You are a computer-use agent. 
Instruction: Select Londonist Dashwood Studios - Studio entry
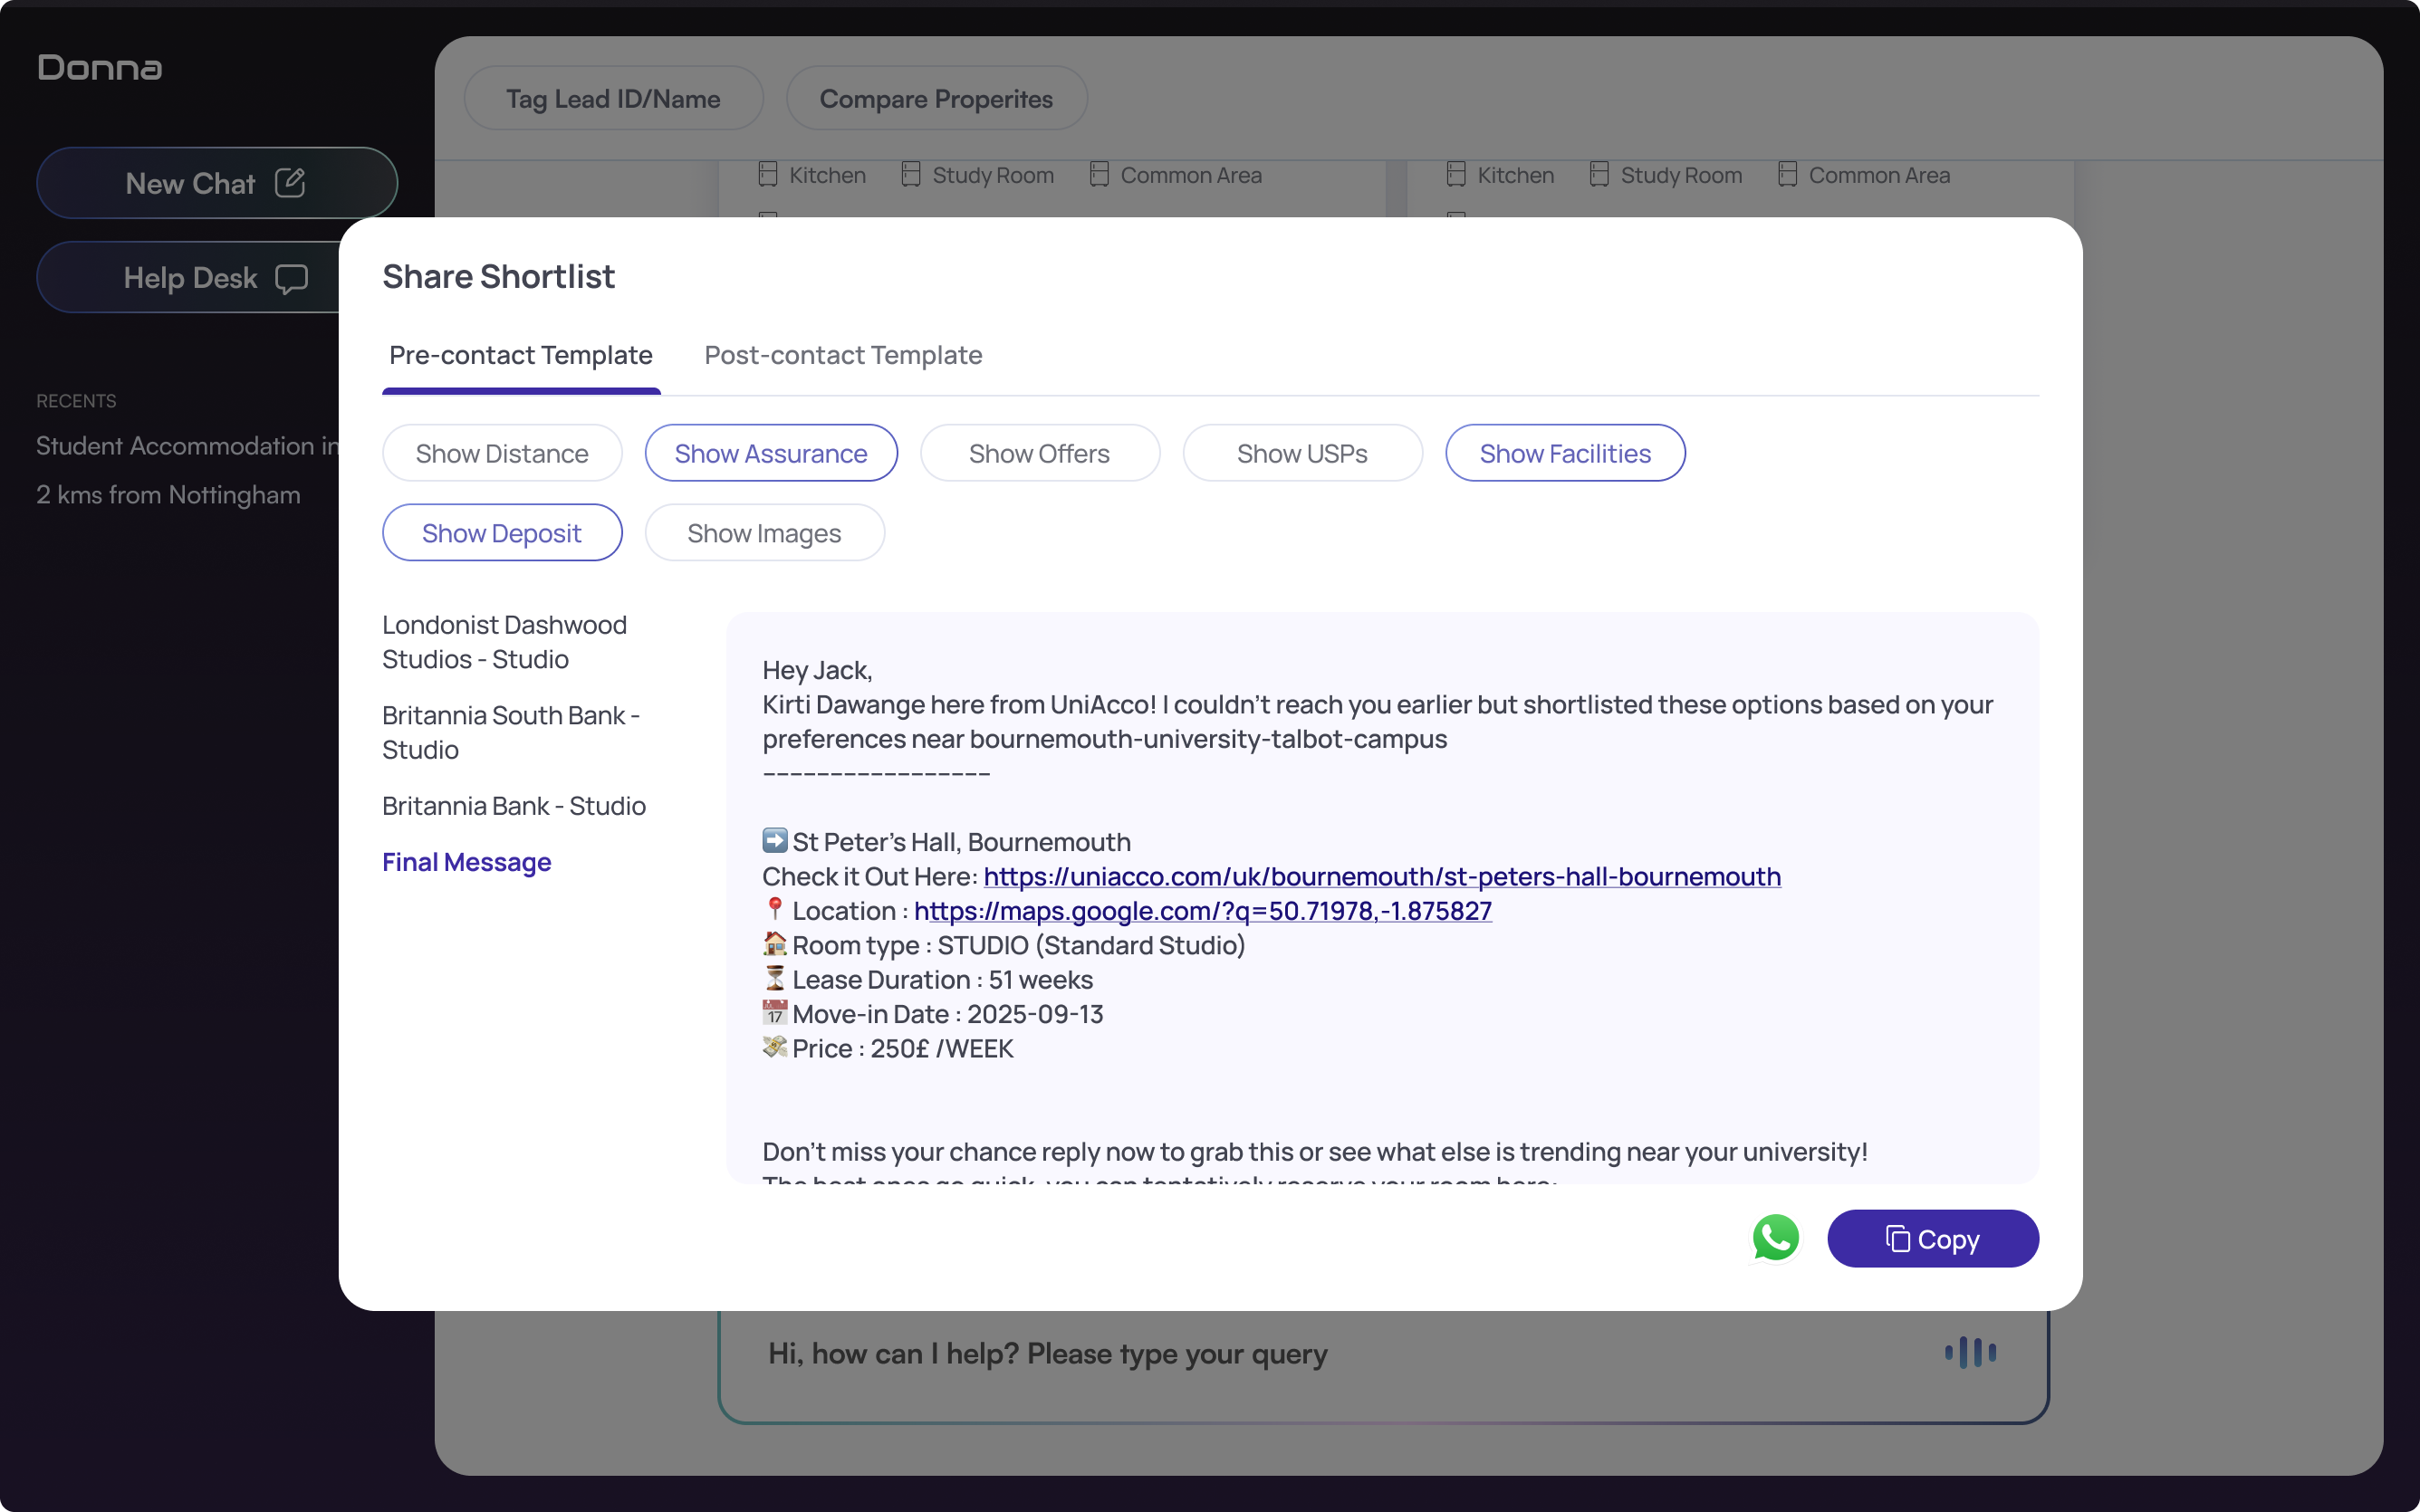pos(505,642)
